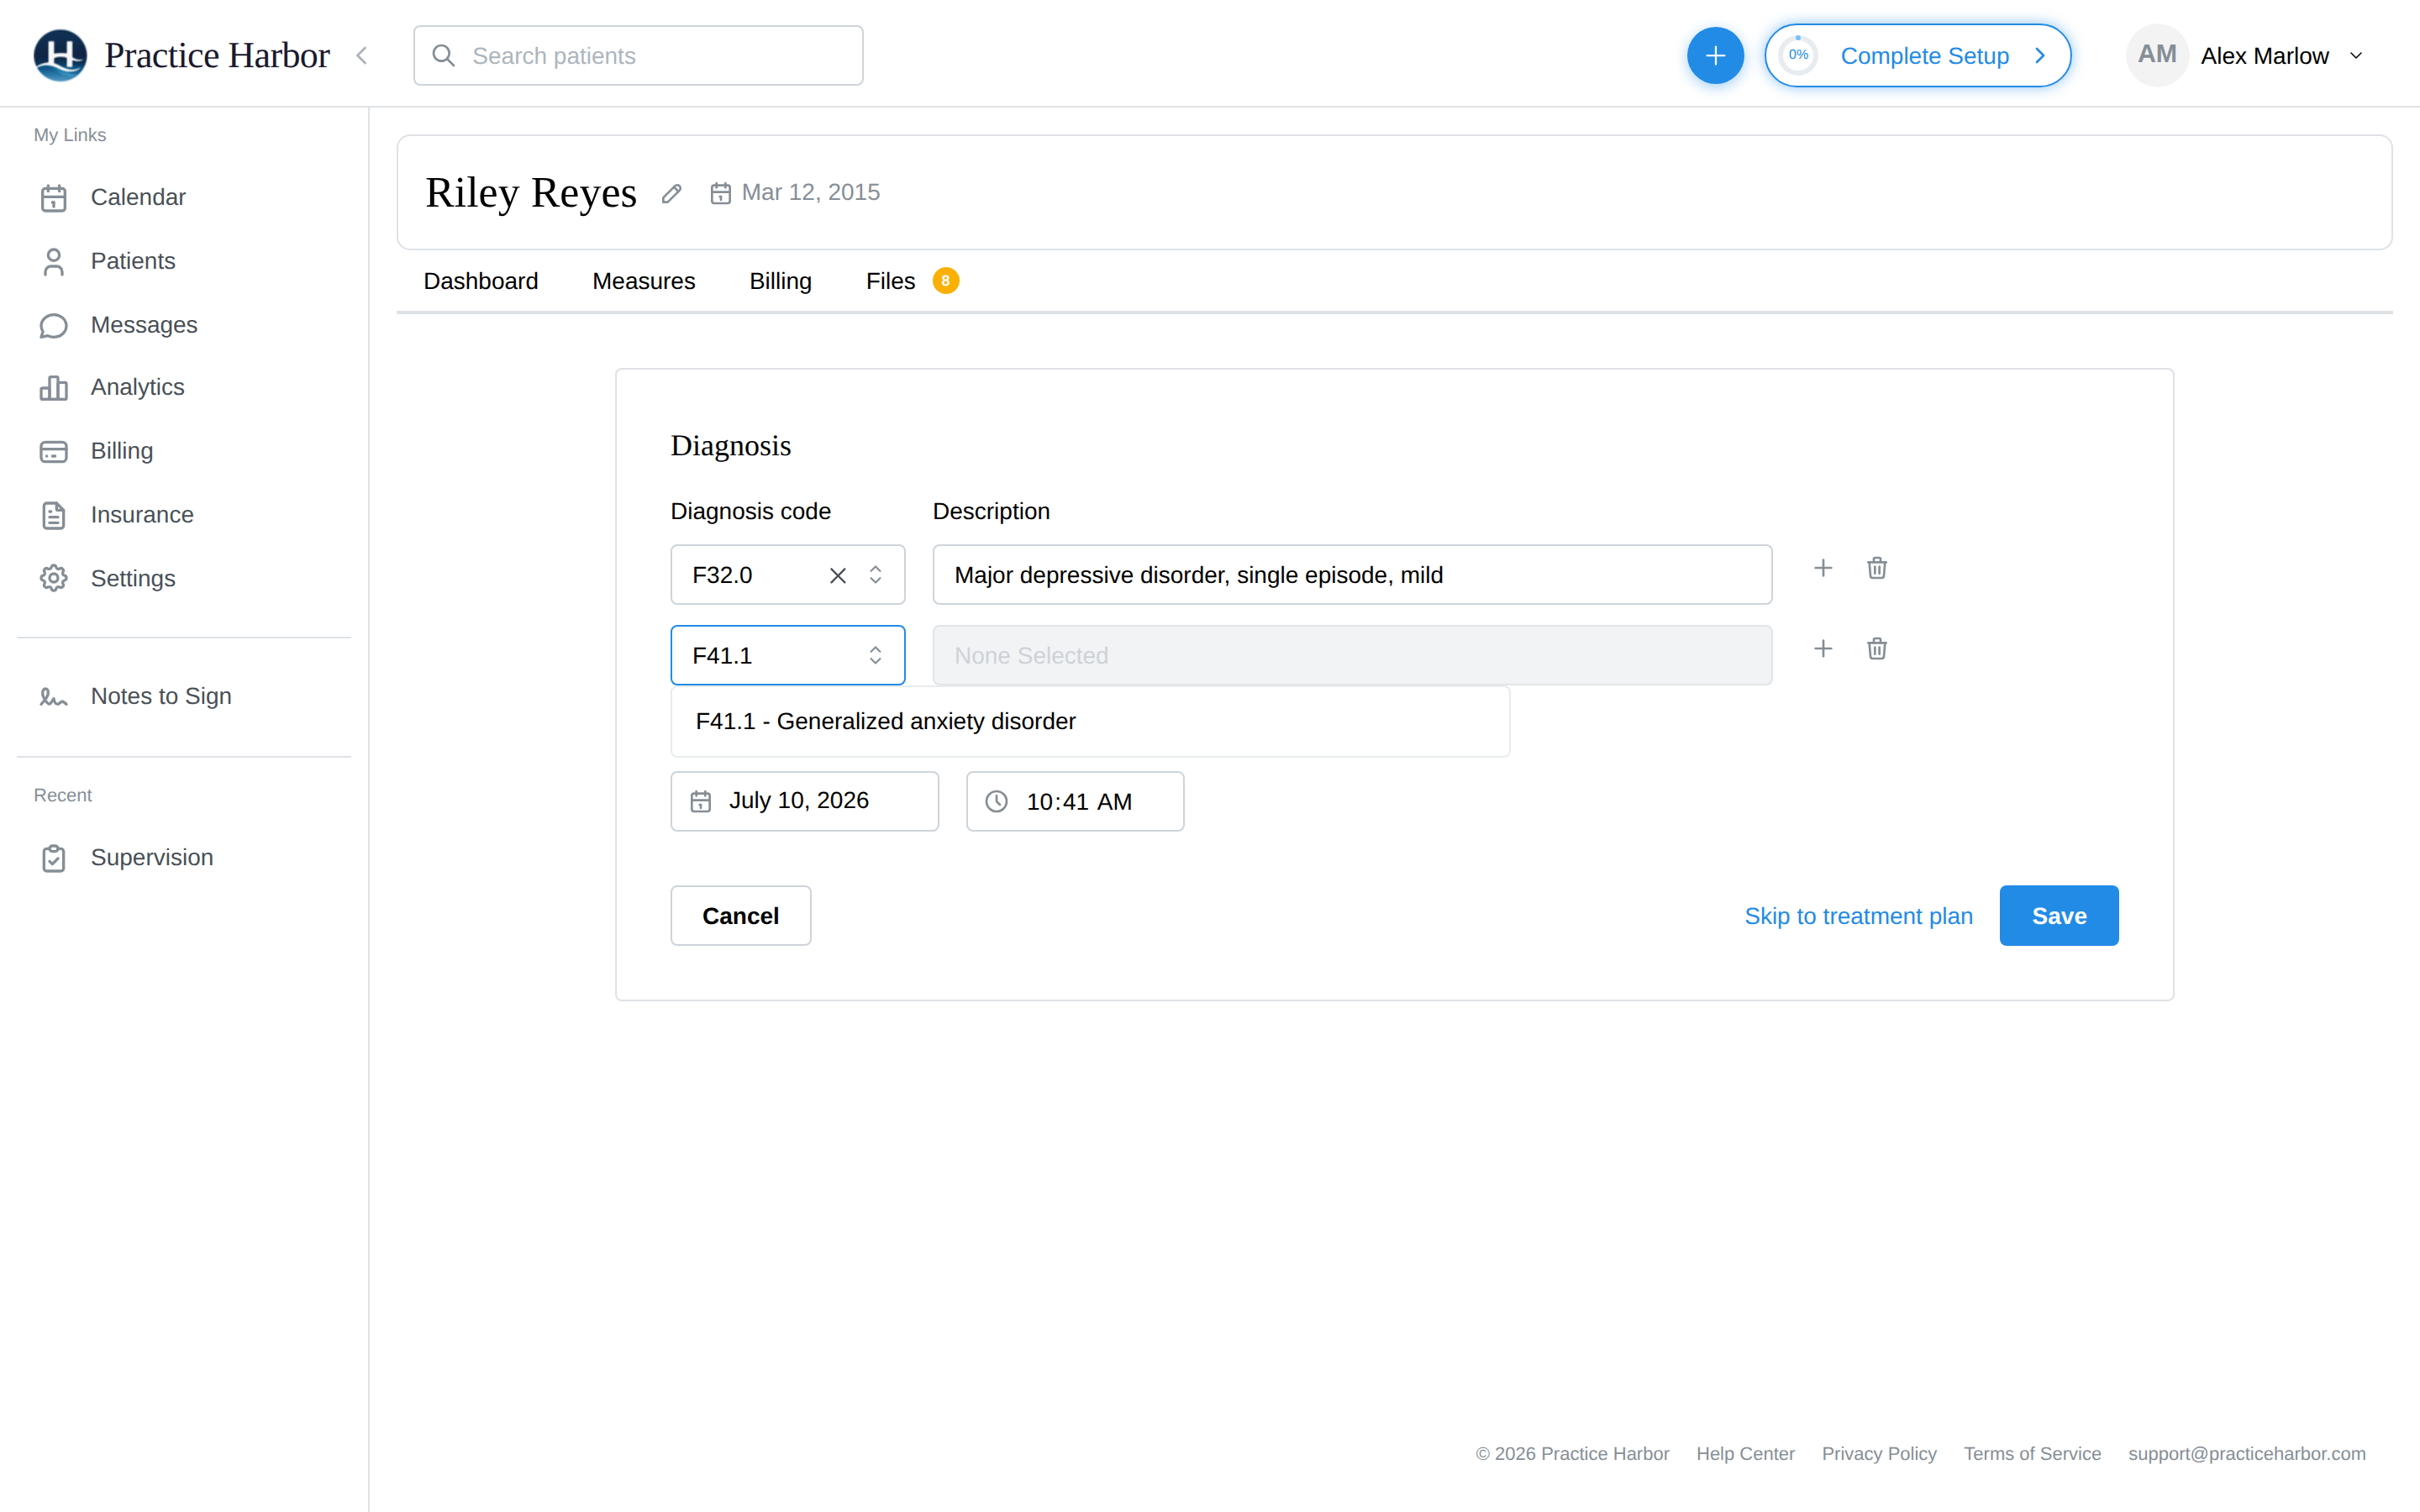Click the Riley Reyes patient name
This screenshot has height=1512, width=2420.
pyautogui.click(x=531, y=193)
